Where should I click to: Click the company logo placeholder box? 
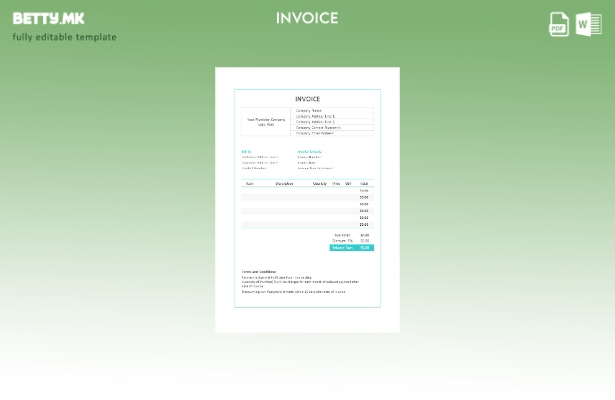tap(266, 122)
